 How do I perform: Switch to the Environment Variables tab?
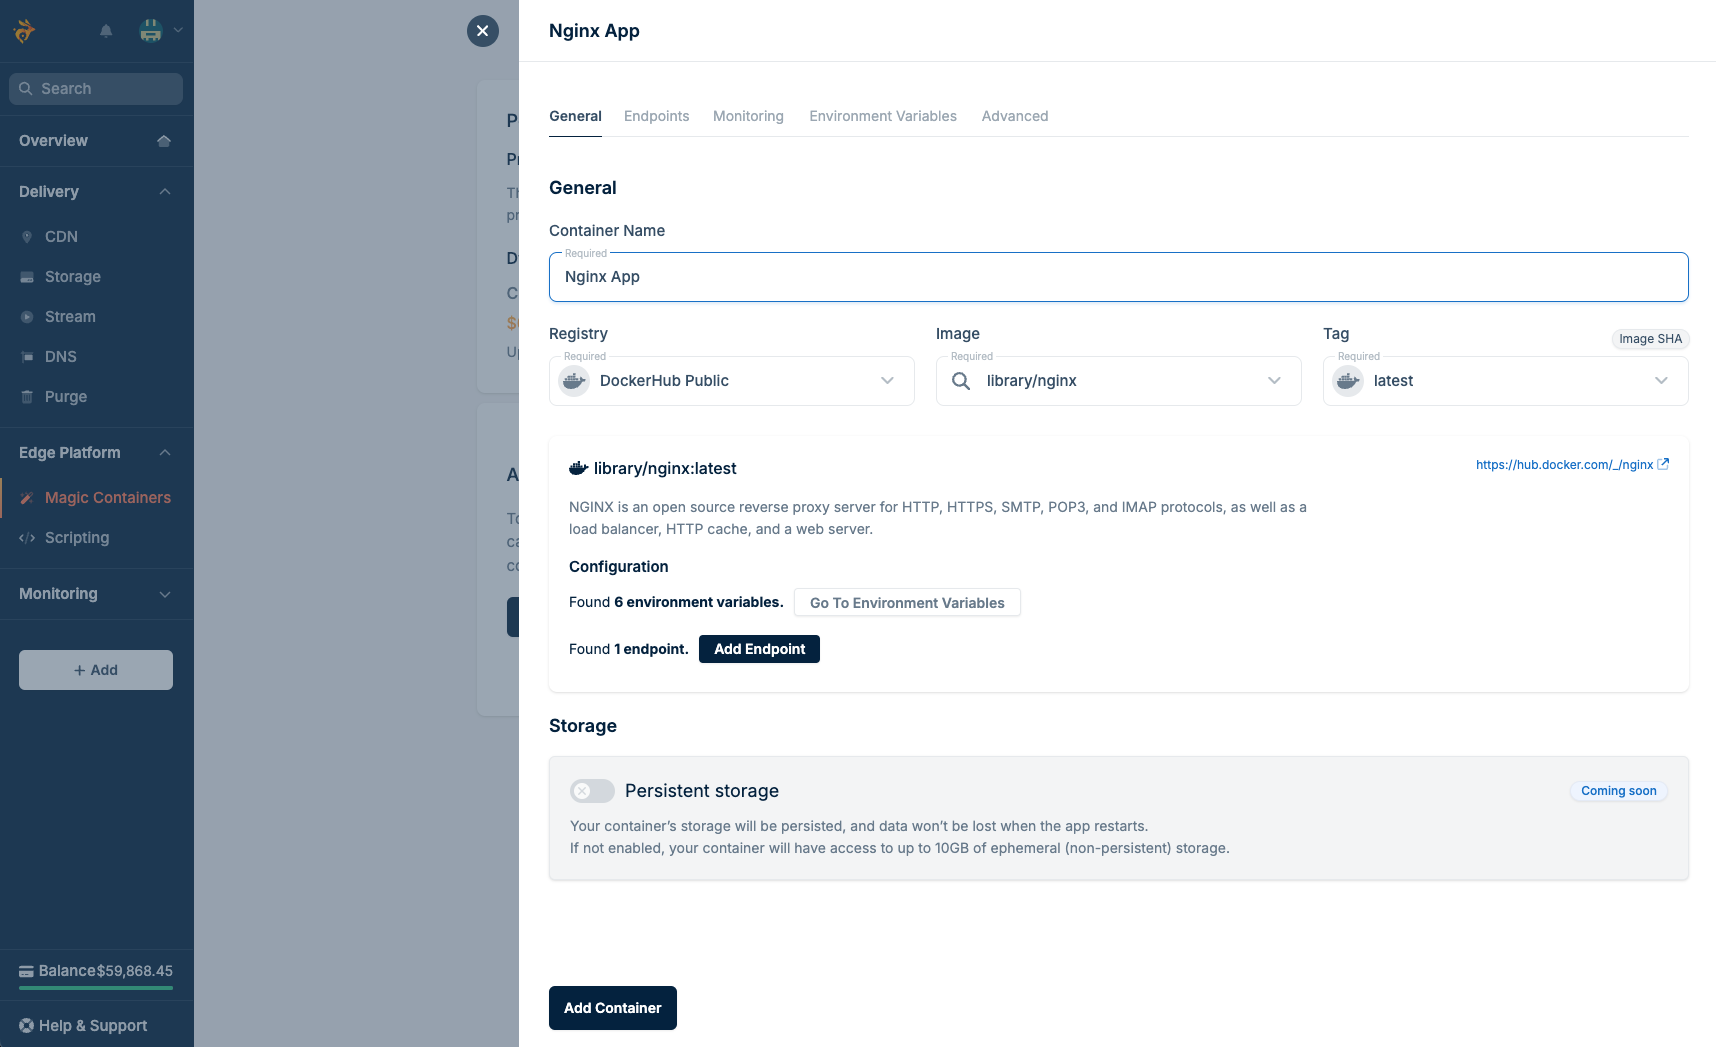coord(883,116)
